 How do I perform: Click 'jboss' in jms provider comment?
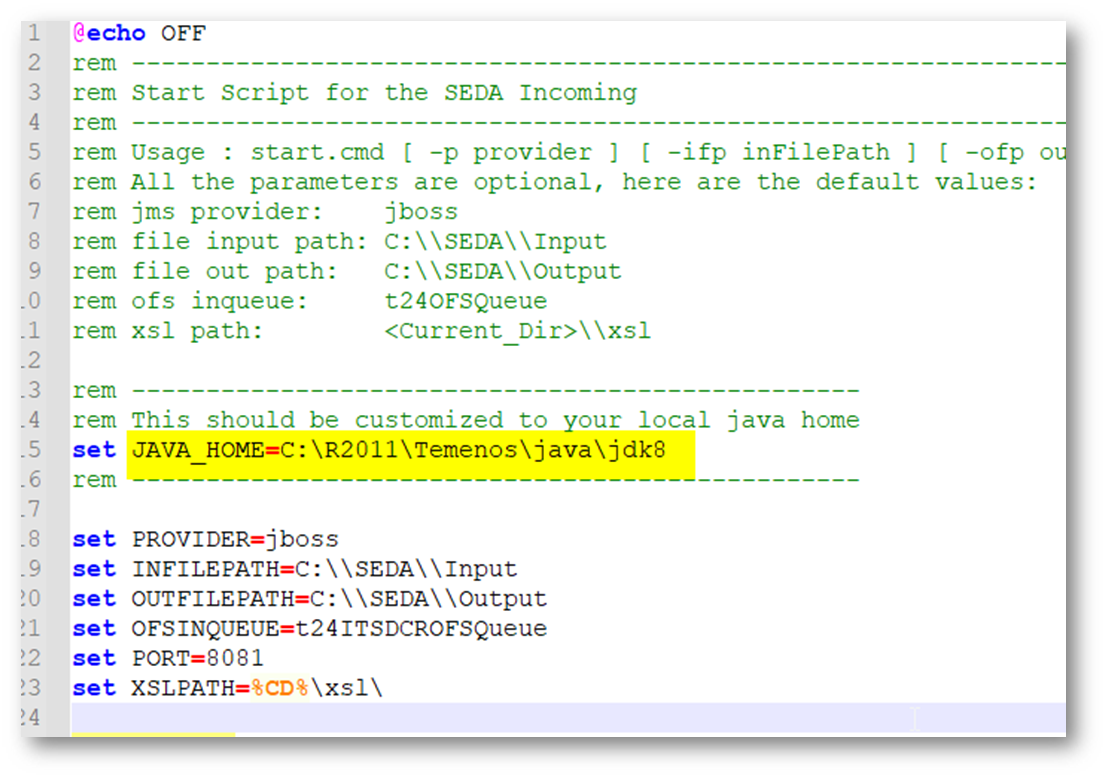coord(421,212)
